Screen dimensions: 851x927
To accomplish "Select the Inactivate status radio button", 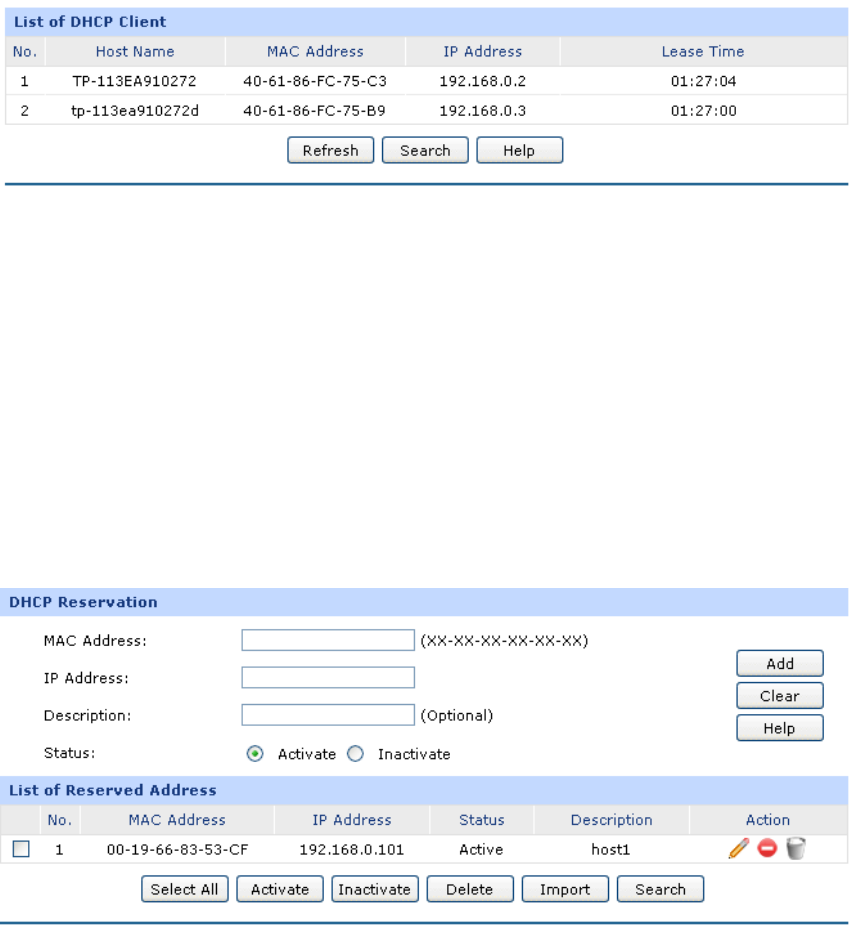I will click(x=355, y=754).
